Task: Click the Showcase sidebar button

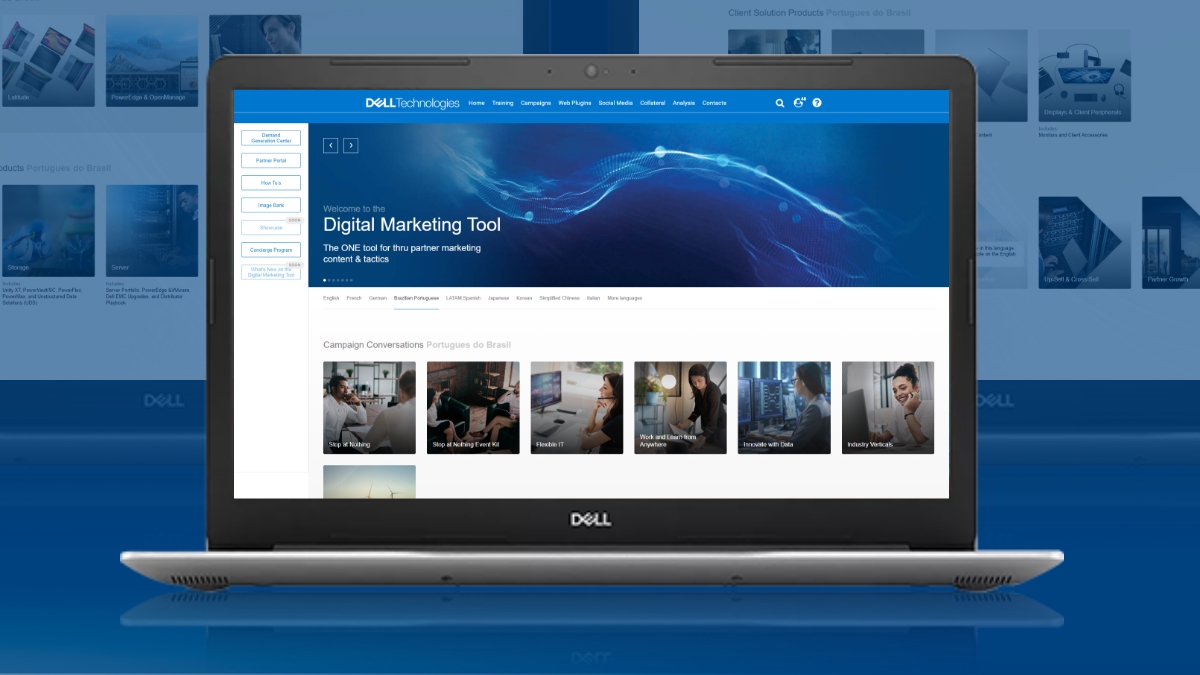Action: pos(271,227)
